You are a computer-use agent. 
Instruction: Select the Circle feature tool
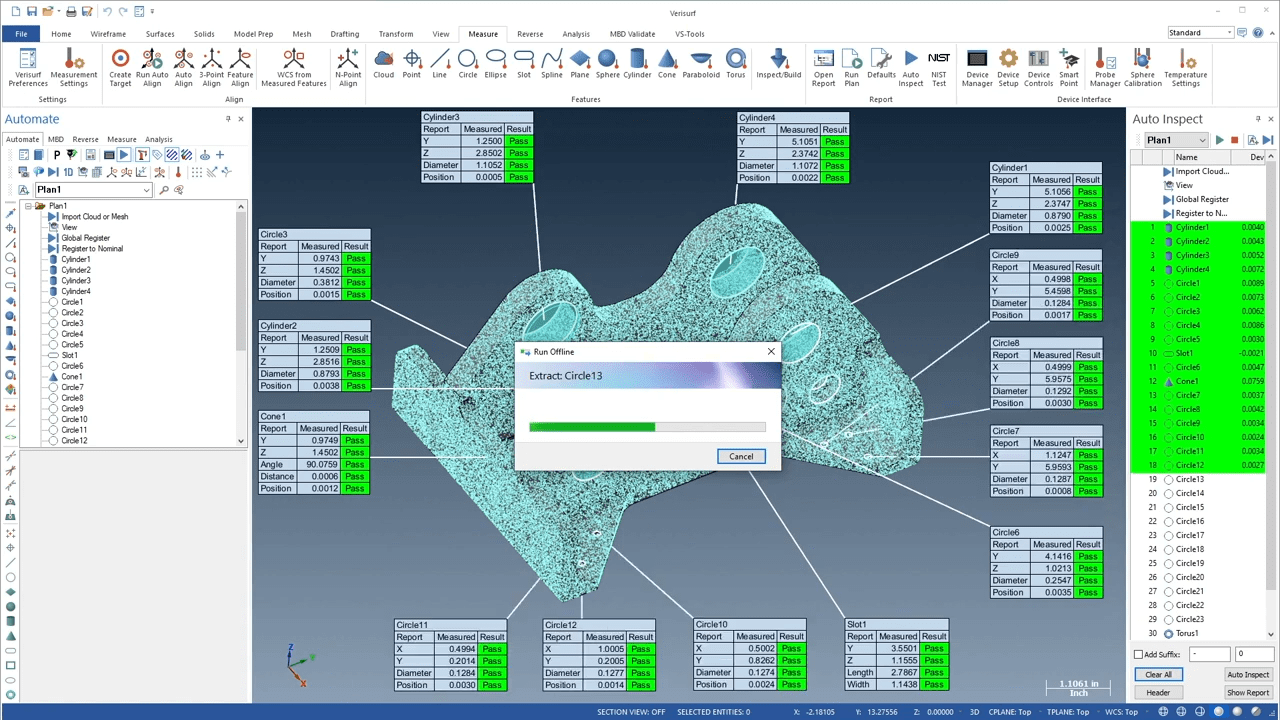(468, 64)
